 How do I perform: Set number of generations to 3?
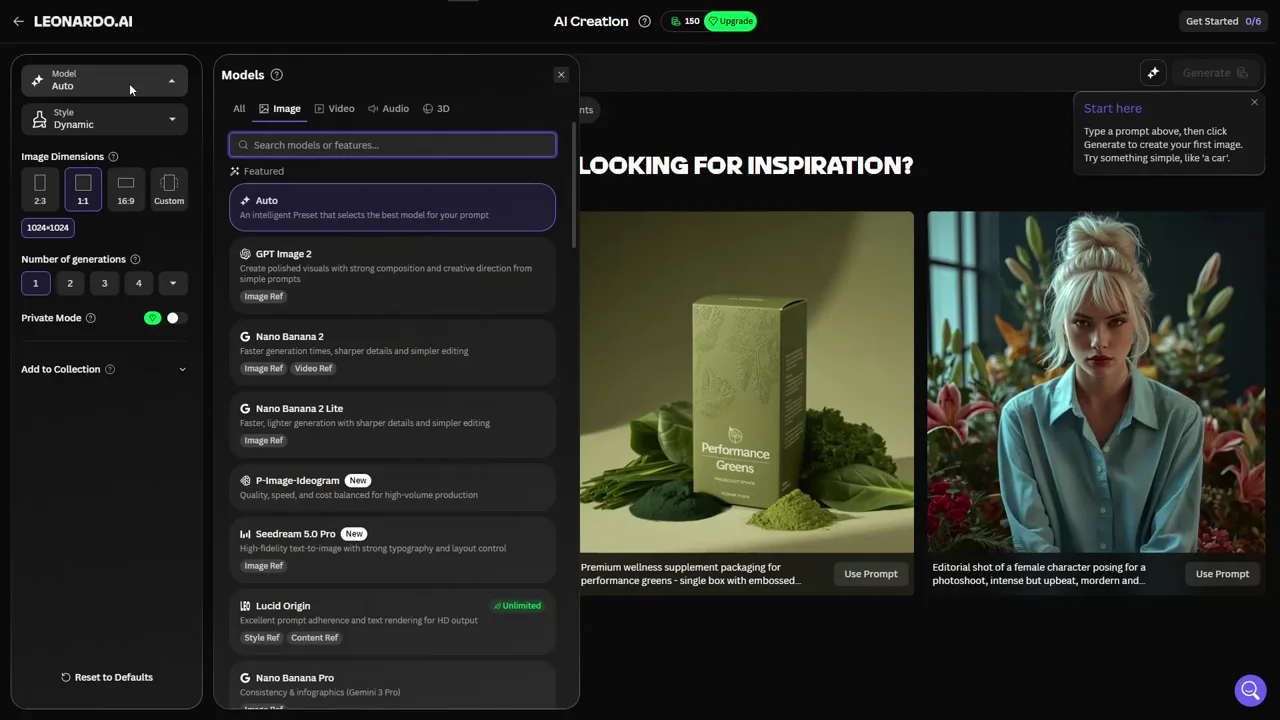104,283
